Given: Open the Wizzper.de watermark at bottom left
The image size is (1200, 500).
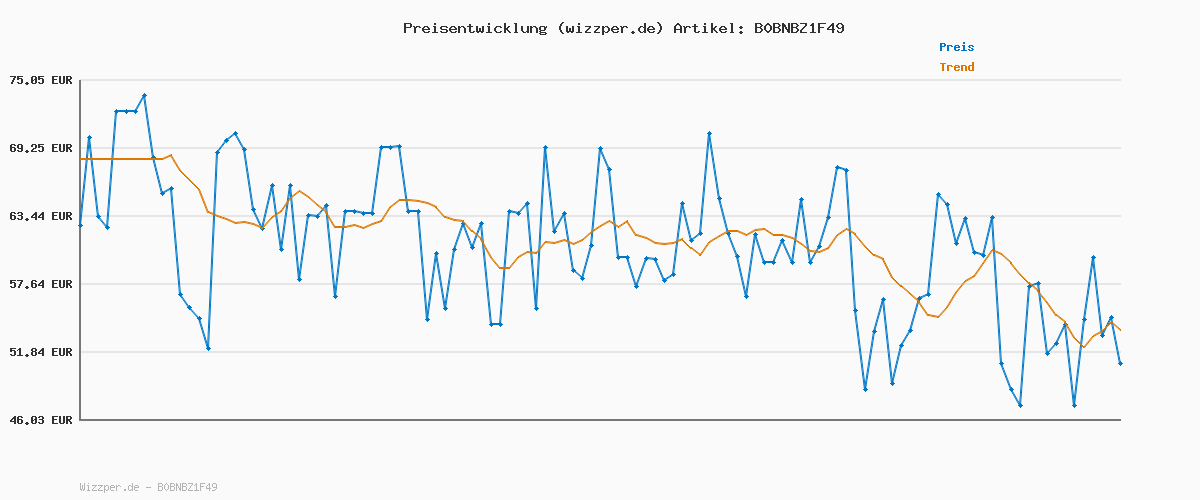Looking at the screenshot, I should (x=148, y=487).
